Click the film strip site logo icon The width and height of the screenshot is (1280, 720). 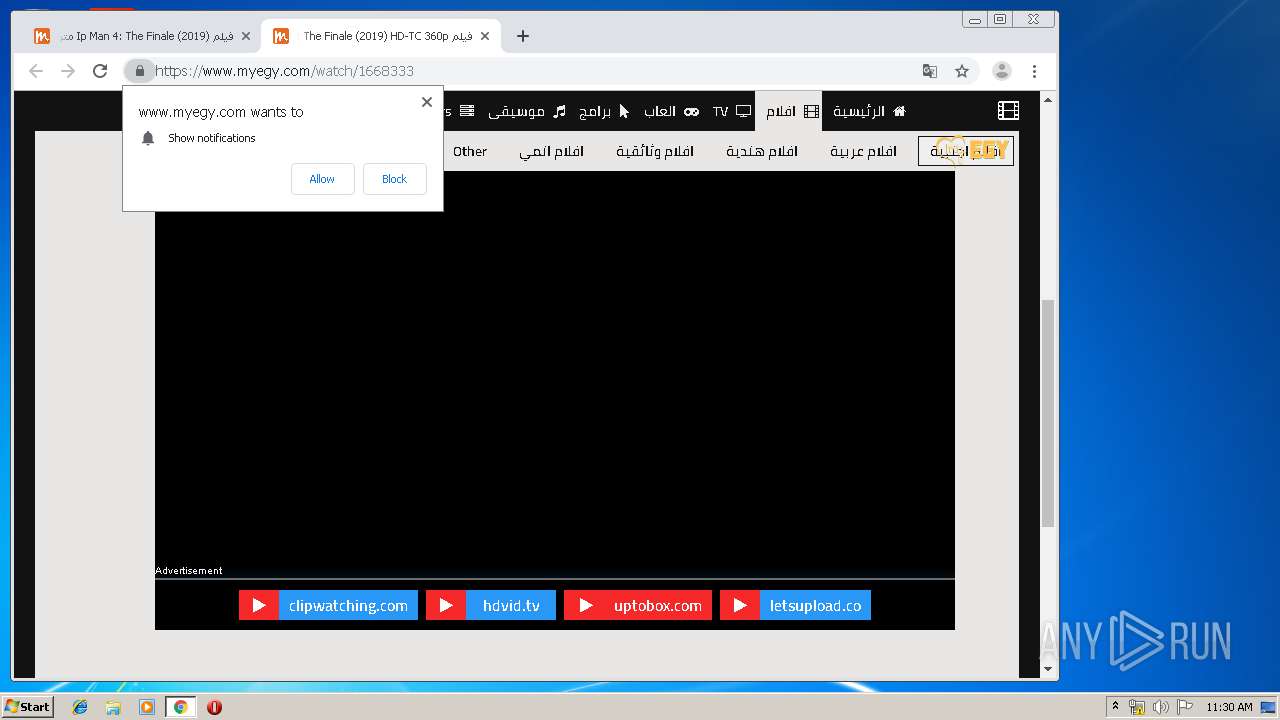click(1008, 111)
